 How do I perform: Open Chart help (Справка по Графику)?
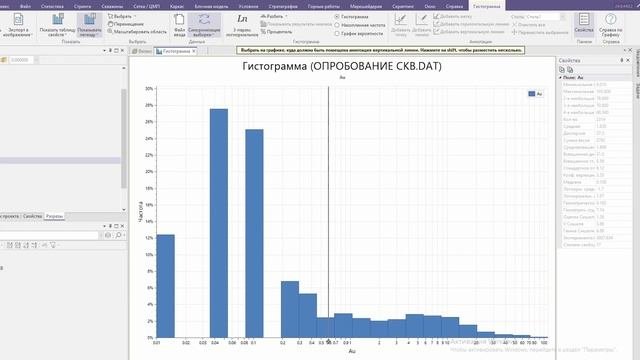(611, 25)
